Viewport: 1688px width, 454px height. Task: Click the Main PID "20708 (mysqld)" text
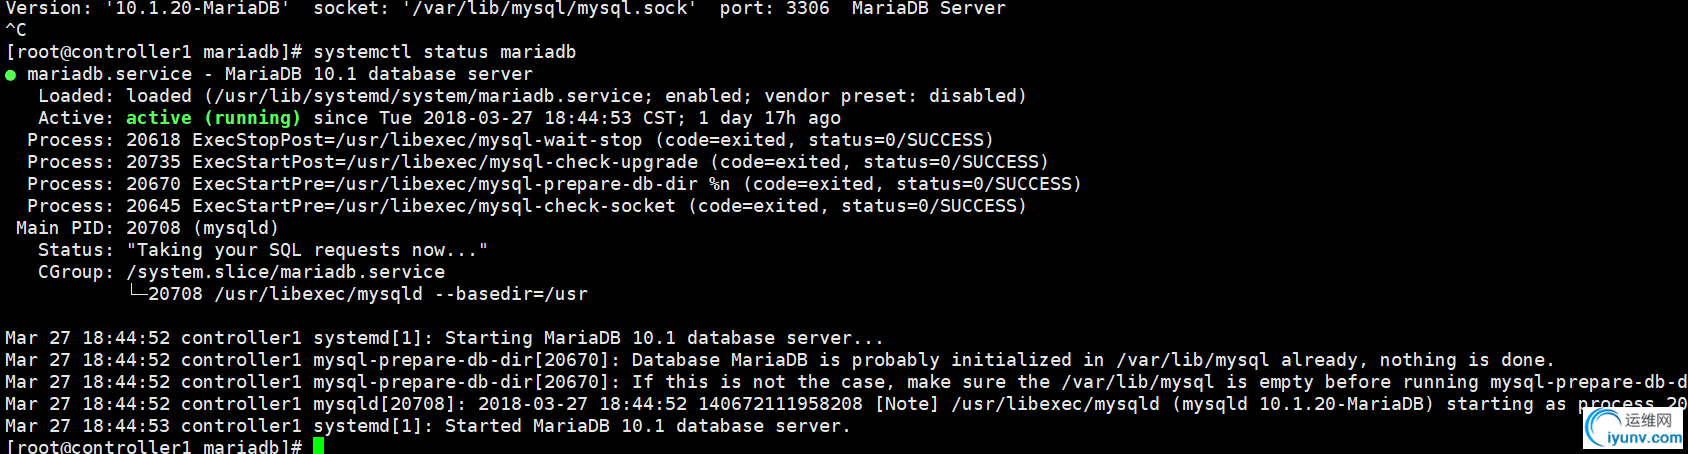pyautogui.click(x=202, y=228)
